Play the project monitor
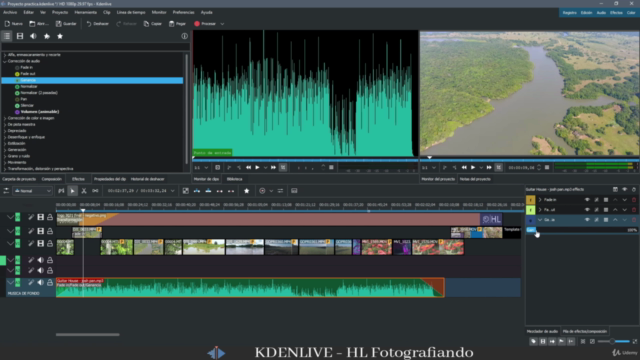The height and width of the screenshot is (360, 640). coord(473,168)
